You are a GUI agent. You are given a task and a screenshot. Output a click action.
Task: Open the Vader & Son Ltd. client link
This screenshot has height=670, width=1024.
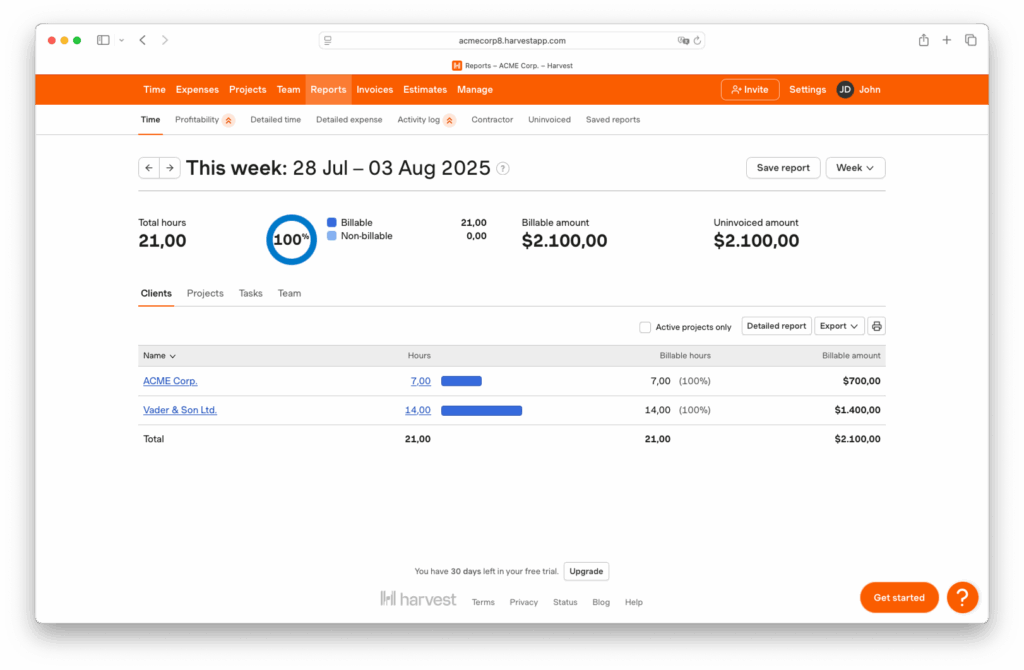tap(180, 410)
